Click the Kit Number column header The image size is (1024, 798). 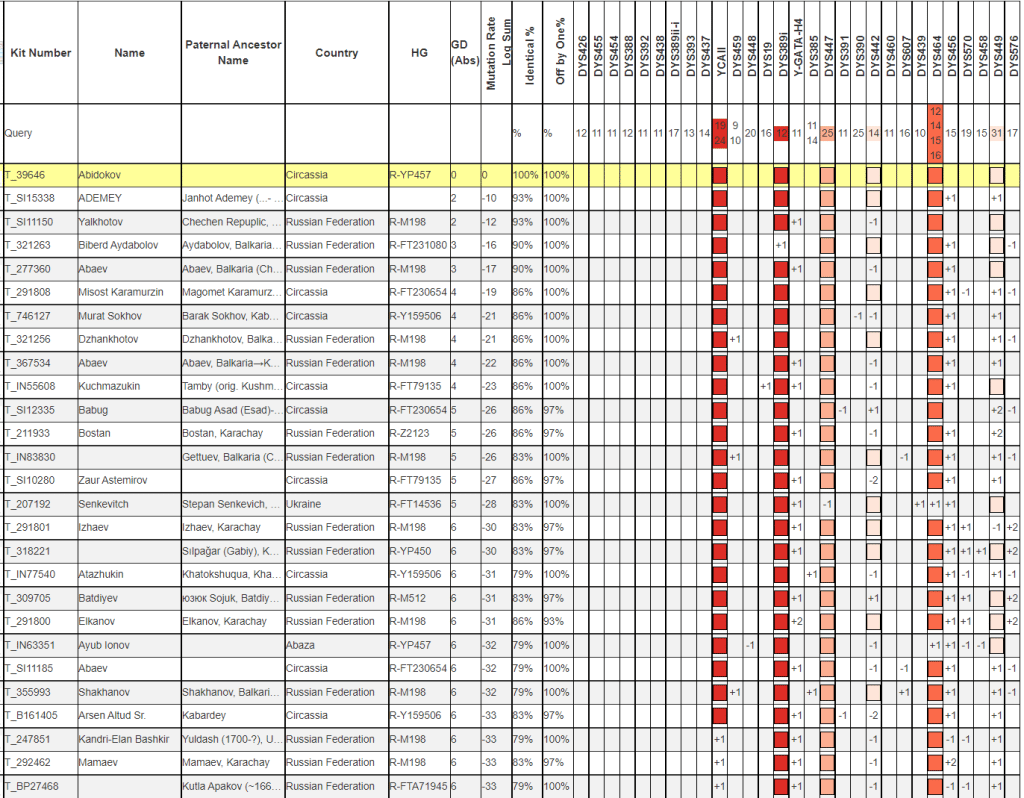[x=40, y=53]
